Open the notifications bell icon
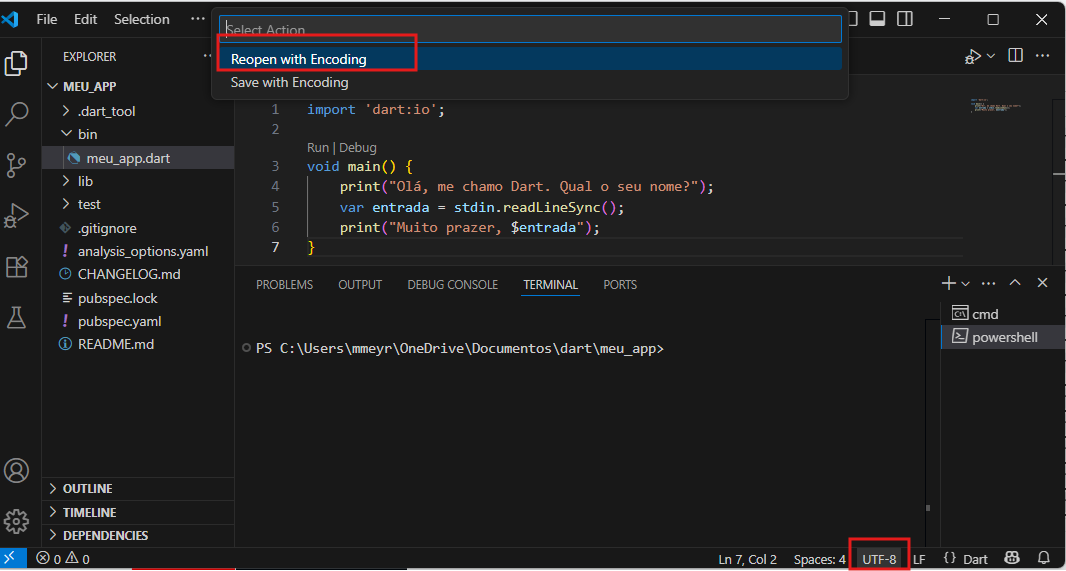 pos(1044,559)
